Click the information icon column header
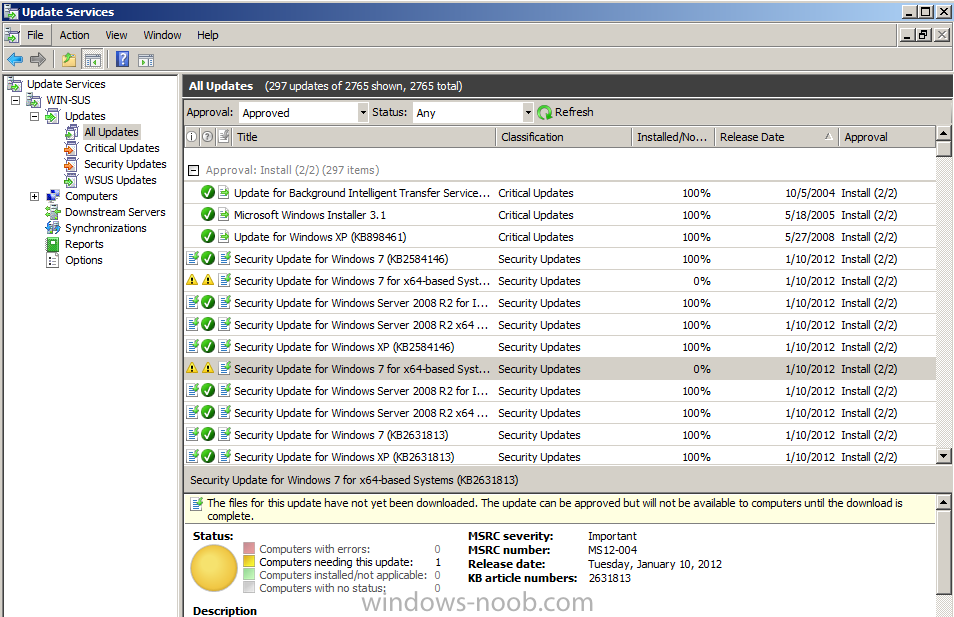Image resolution: width=954 pixels, height=617 pixels. (x=192, y=137)
